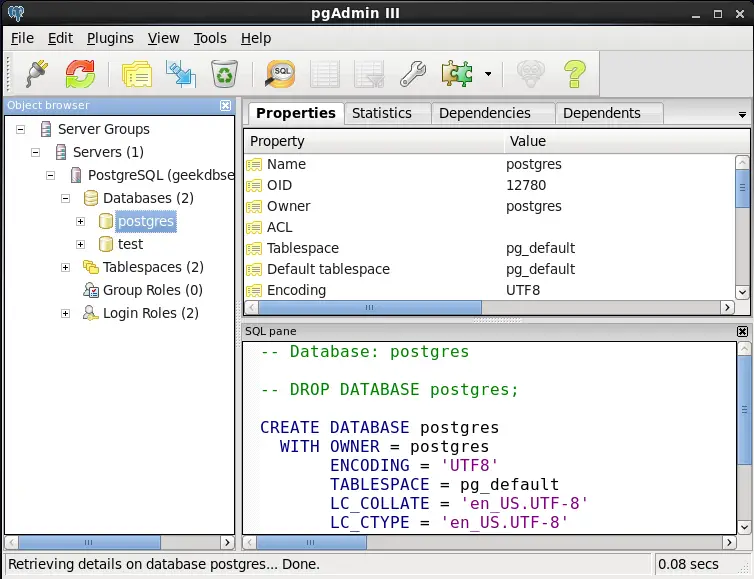Click properties horizontal scrollbar right arrow
754x579 pixels.
pos(727,307)
